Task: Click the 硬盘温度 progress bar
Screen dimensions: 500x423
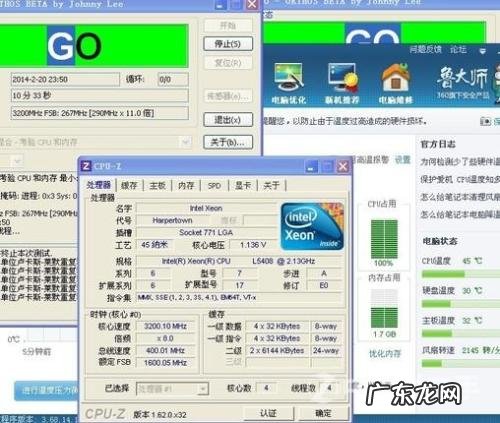Action: click(461, 304)
